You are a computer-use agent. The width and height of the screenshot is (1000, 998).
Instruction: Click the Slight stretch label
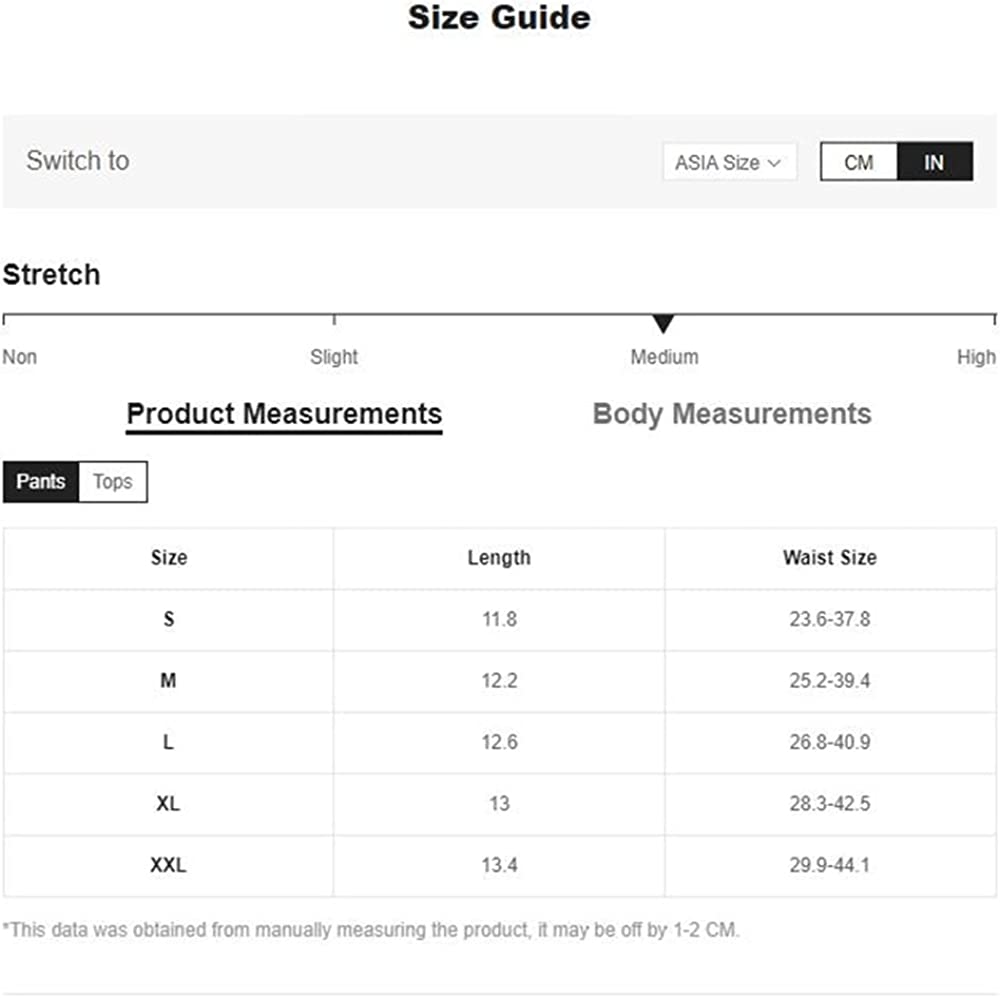click(x=334, y=357)
